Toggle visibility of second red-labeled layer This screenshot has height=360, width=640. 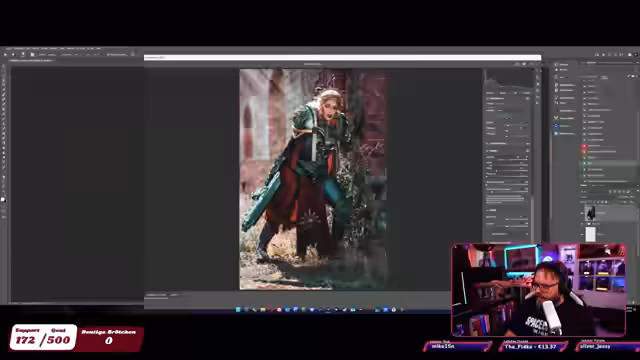click(x=584, y=152)
